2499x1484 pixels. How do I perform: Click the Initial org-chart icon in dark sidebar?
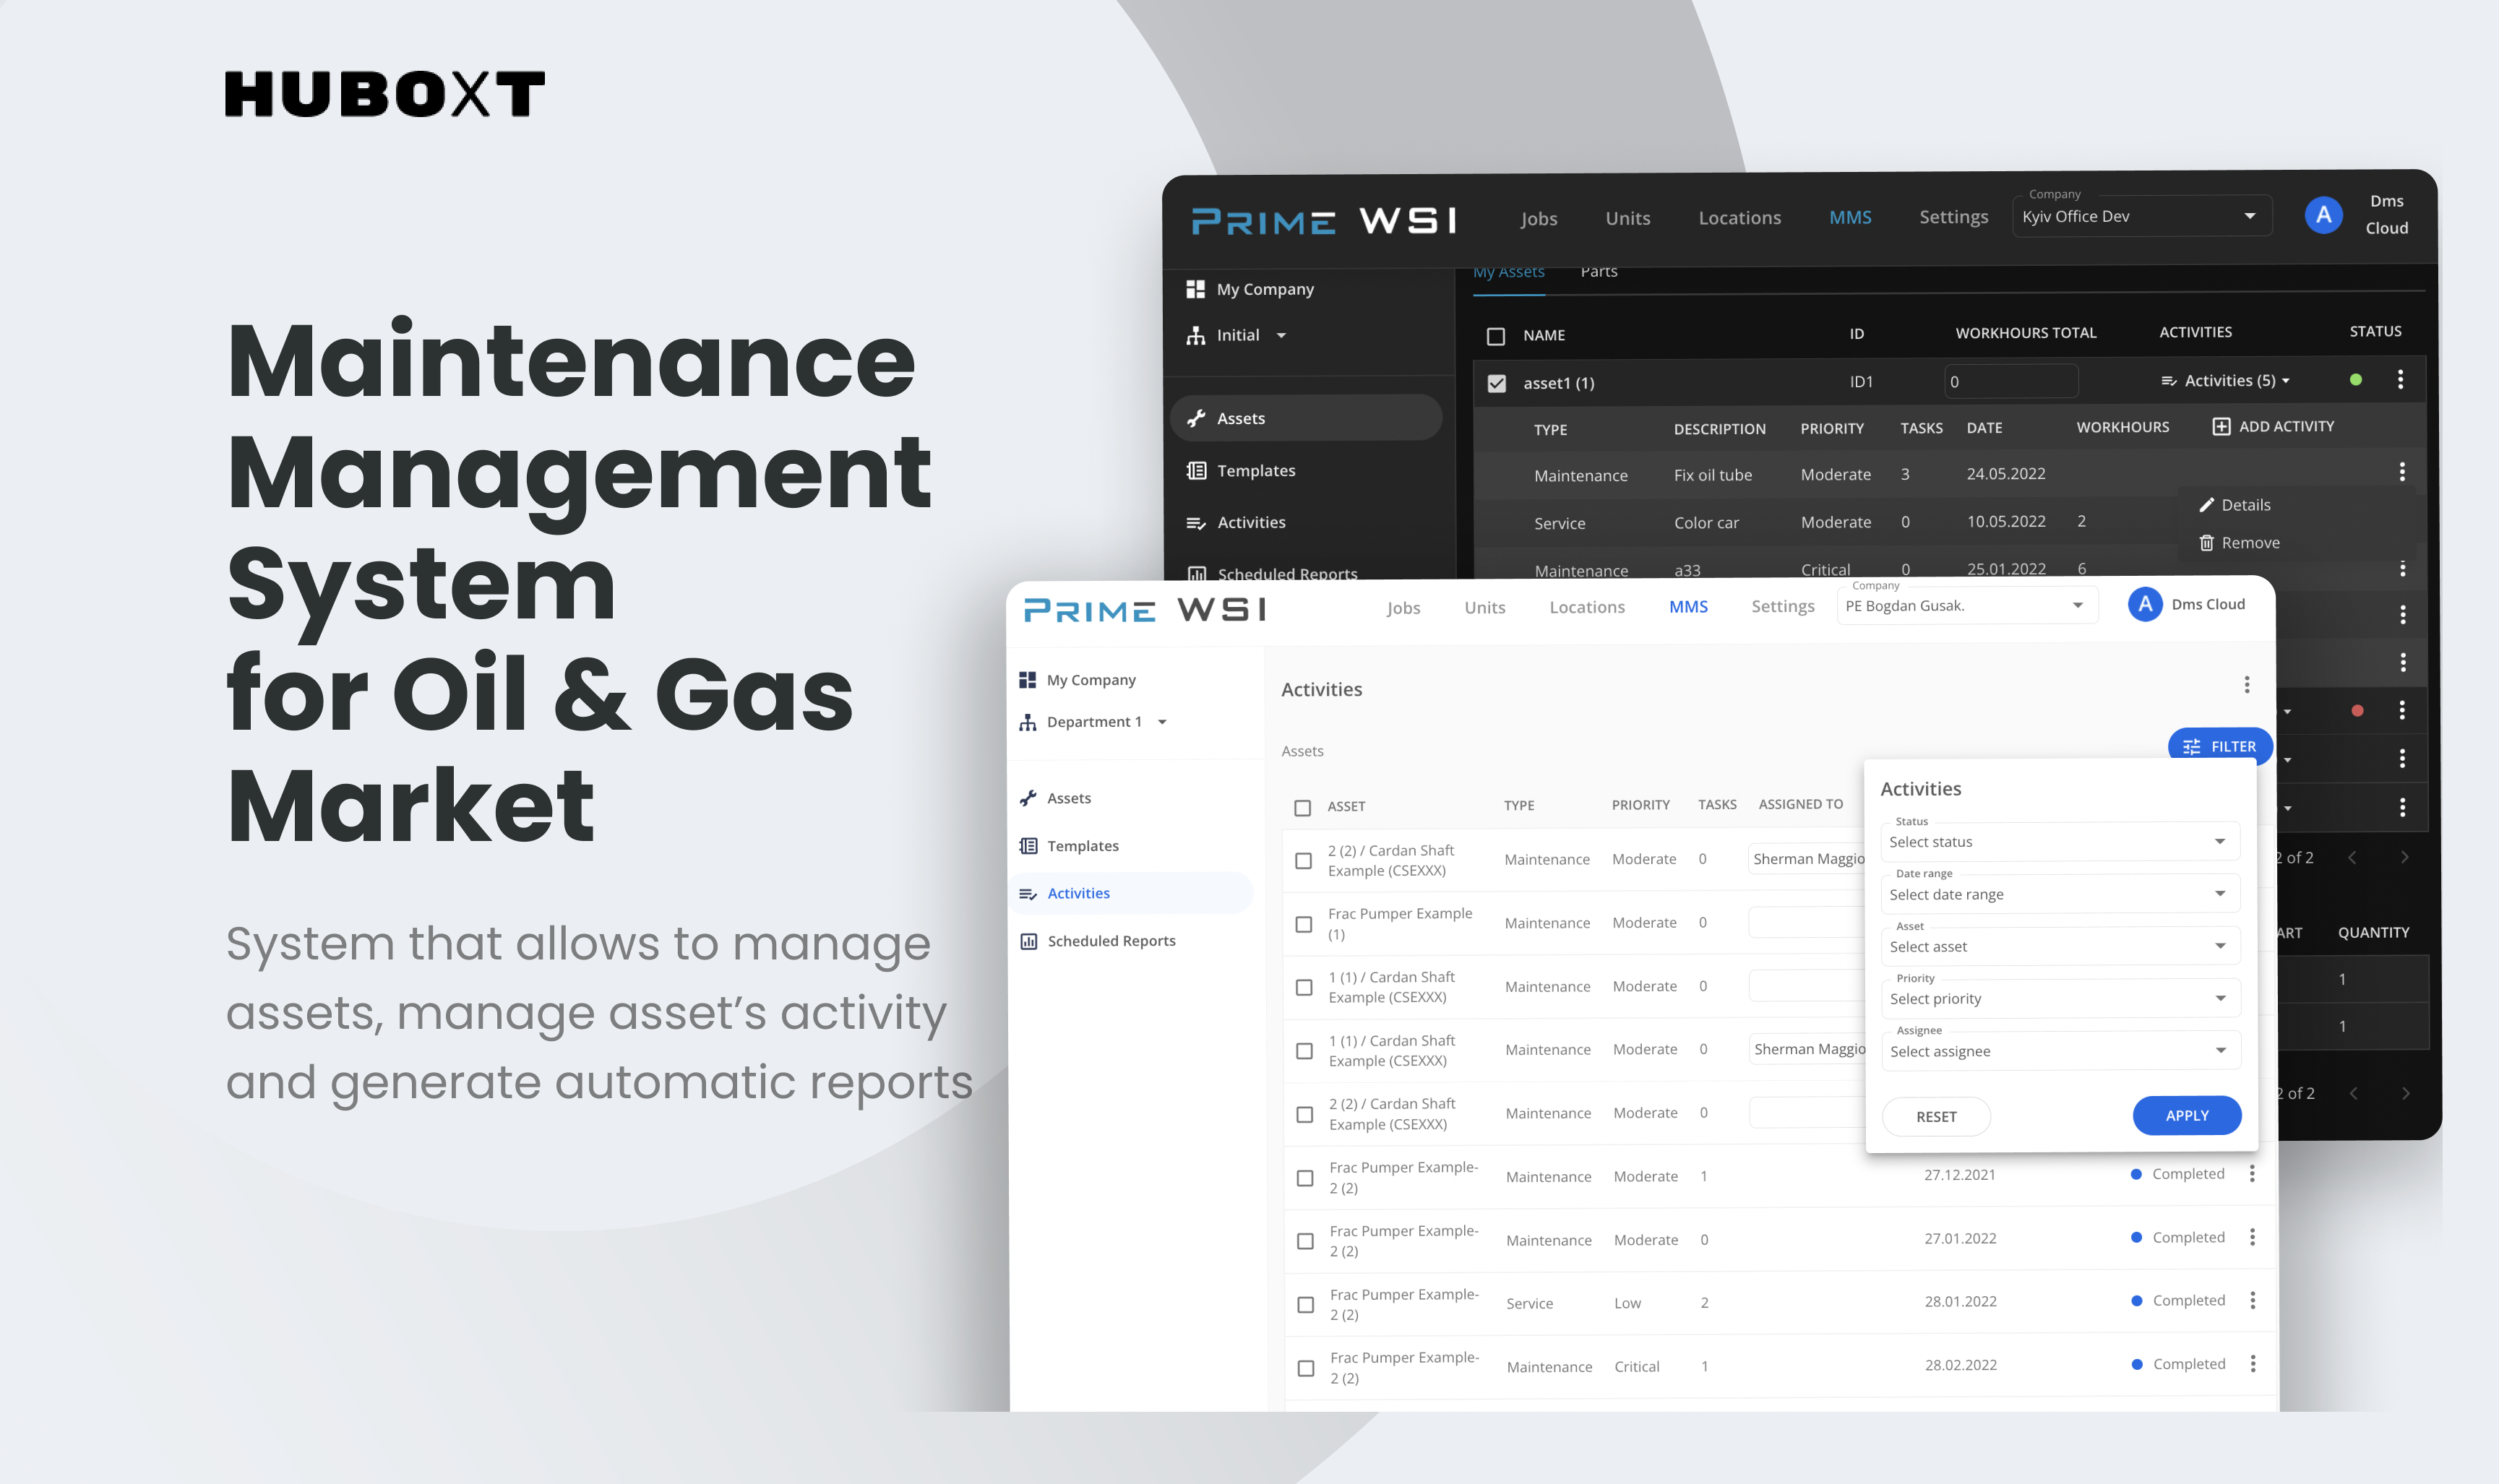click(x=1195, y=335)
